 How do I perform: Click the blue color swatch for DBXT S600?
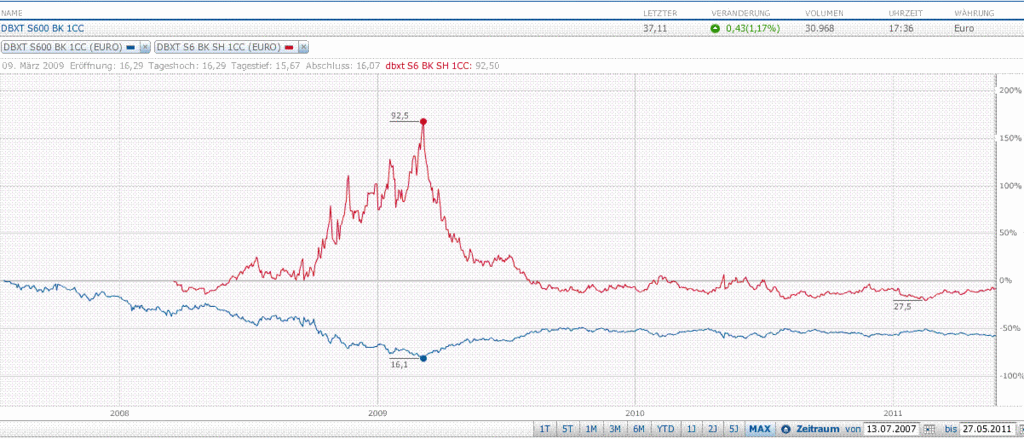click(131, 47)
